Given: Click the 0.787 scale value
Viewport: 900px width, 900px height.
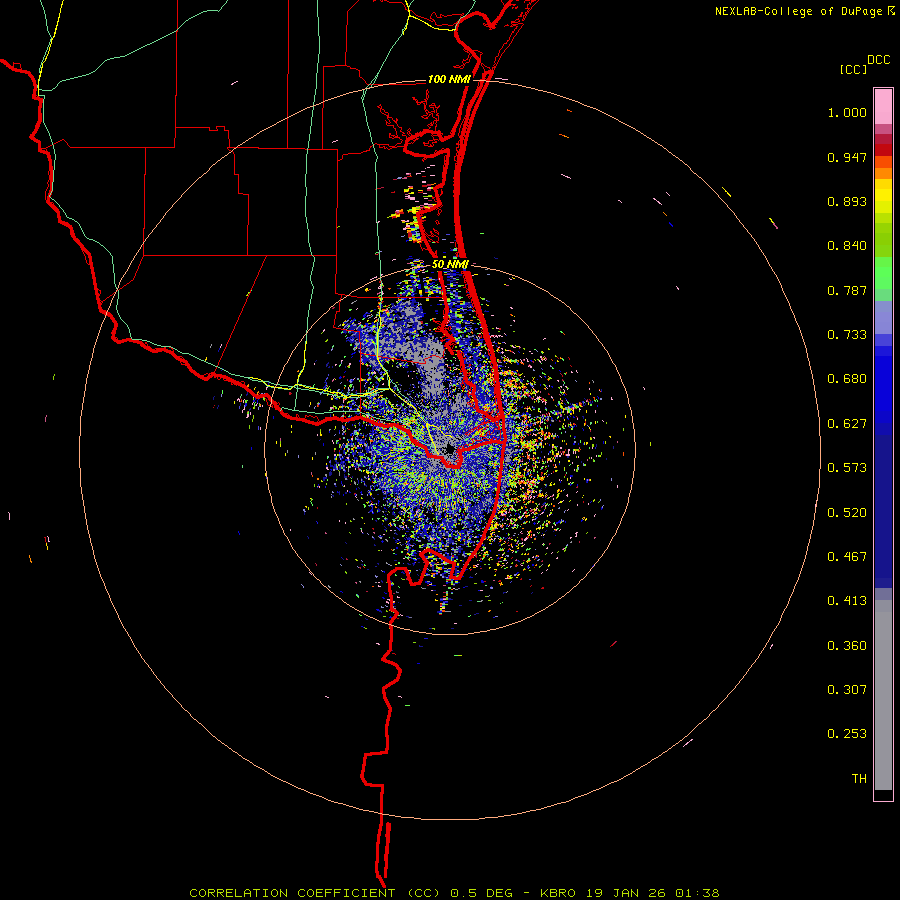Looking at the screenshot, I should click(x=847, y=290).
